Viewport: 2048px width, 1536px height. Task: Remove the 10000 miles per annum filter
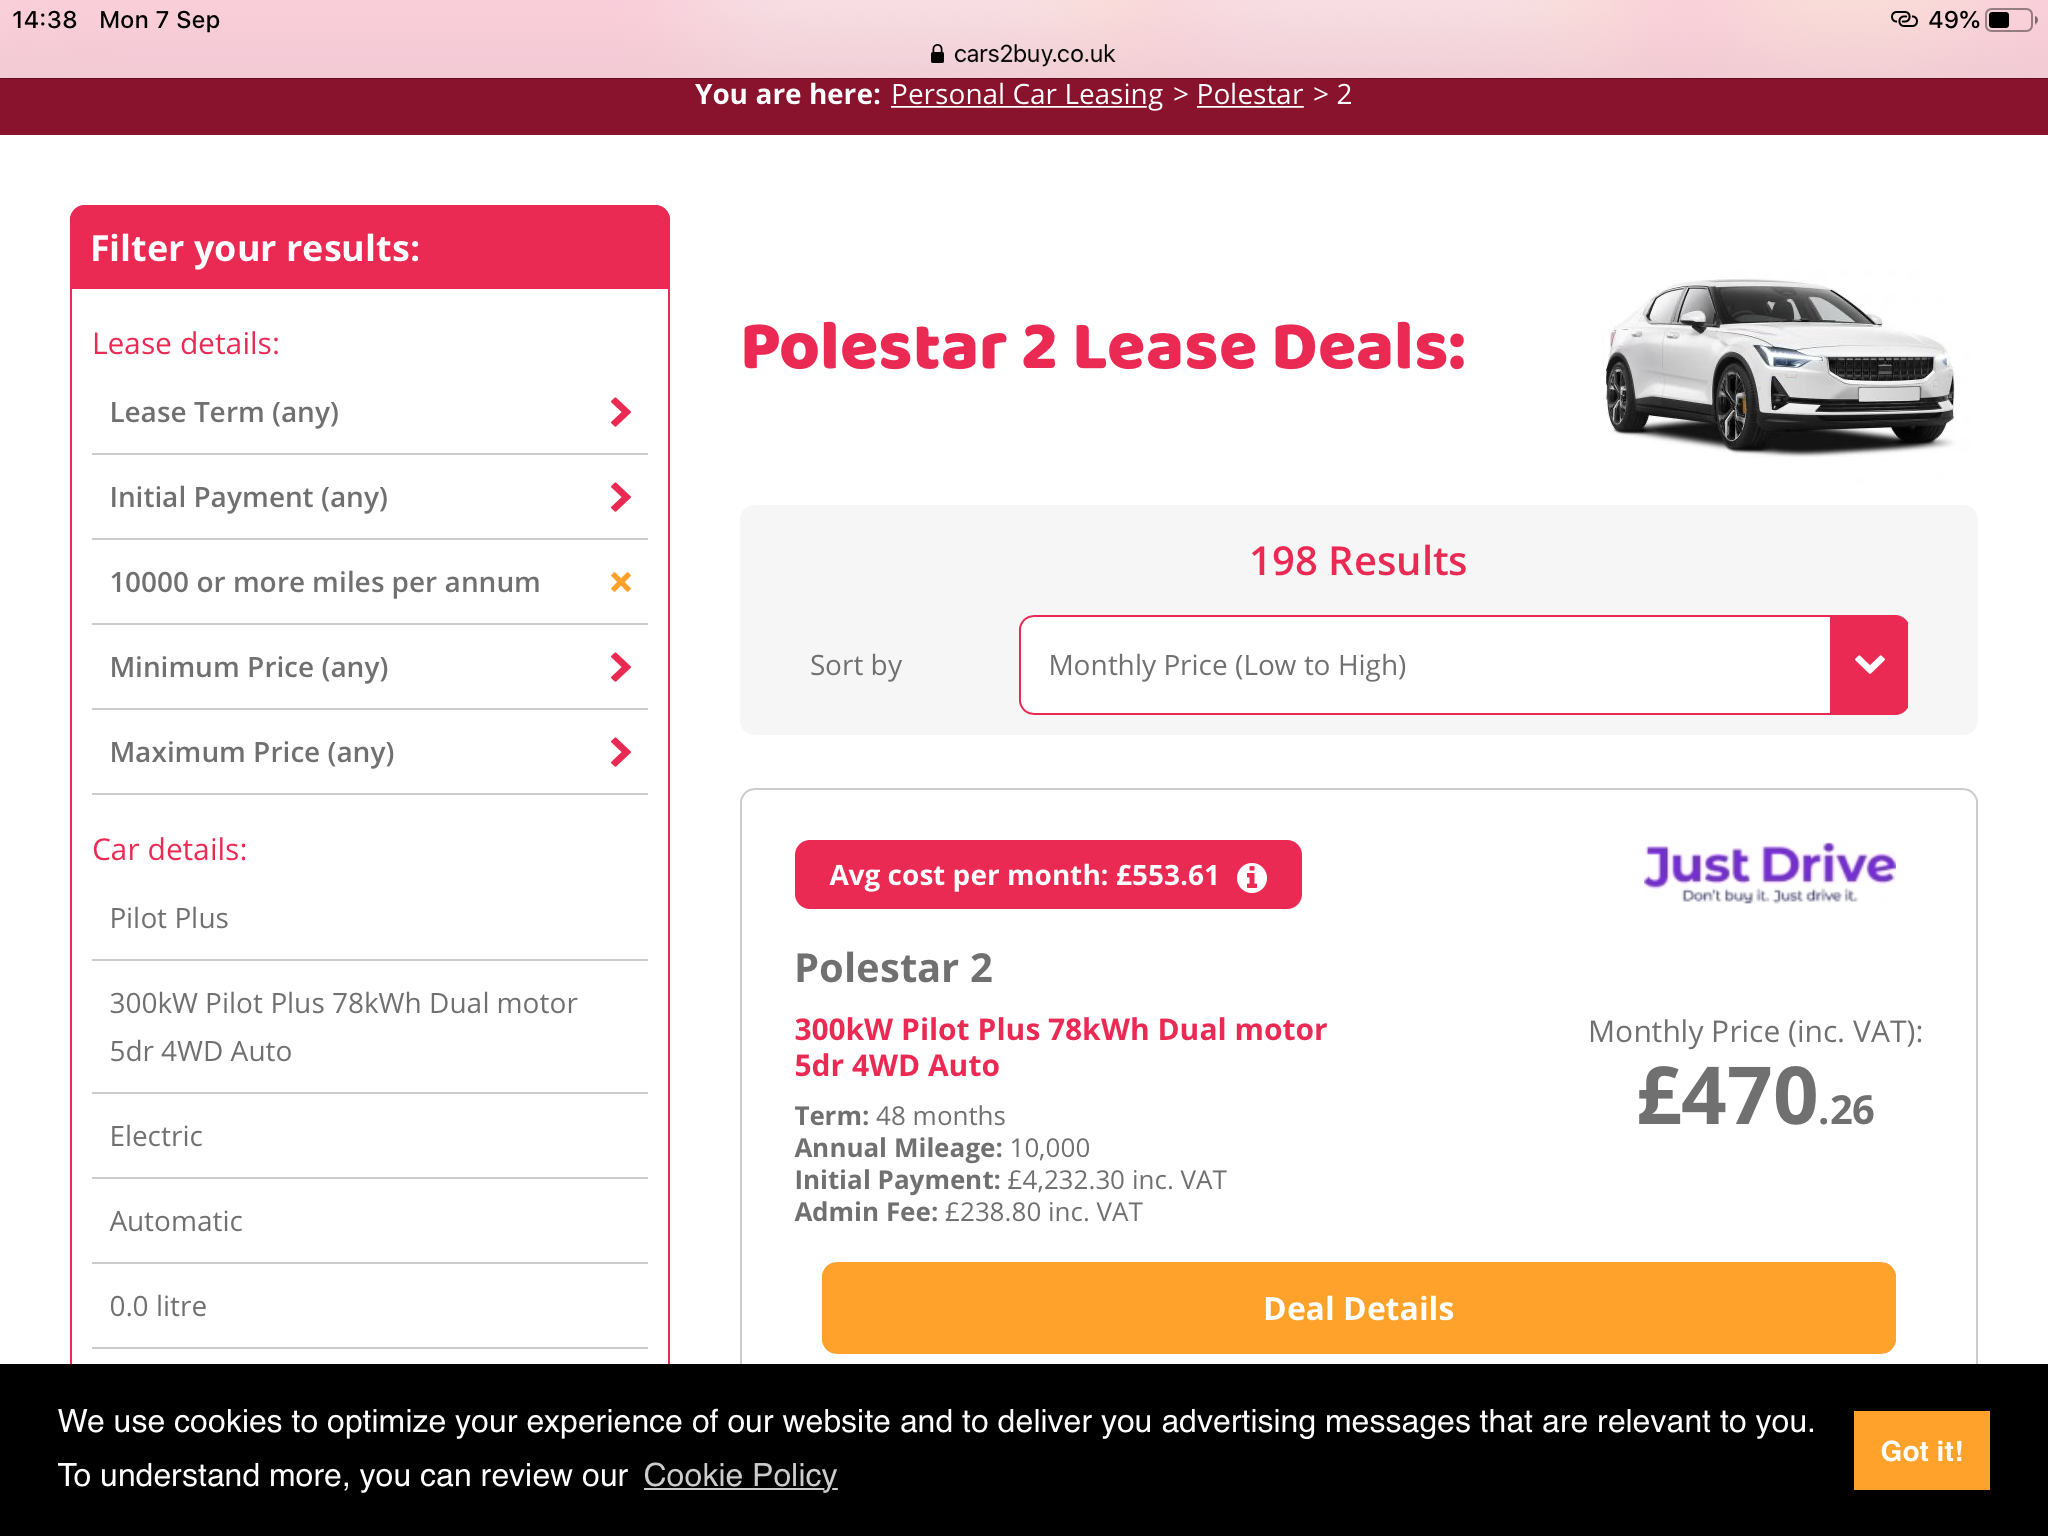pyautogui.click(x=621, y=582)
